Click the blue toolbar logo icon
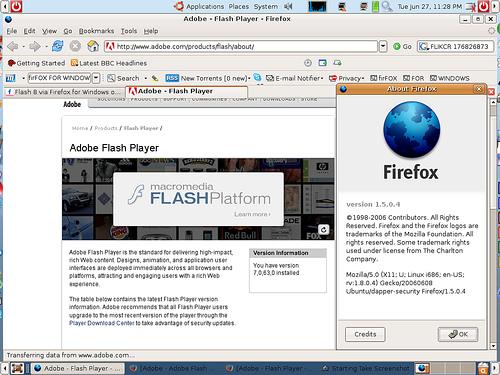This screenshot has height=375, width=500. 11,78
